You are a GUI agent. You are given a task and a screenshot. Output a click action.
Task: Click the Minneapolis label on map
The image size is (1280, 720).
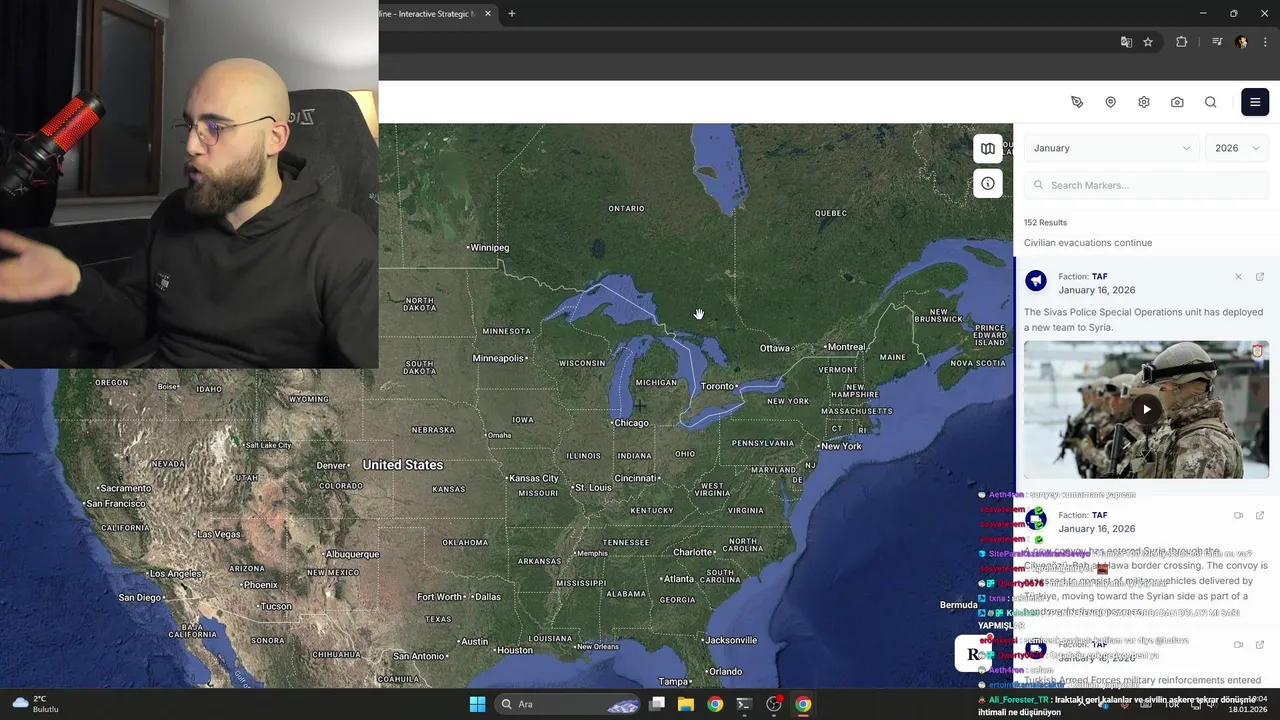tap(498, 358)
